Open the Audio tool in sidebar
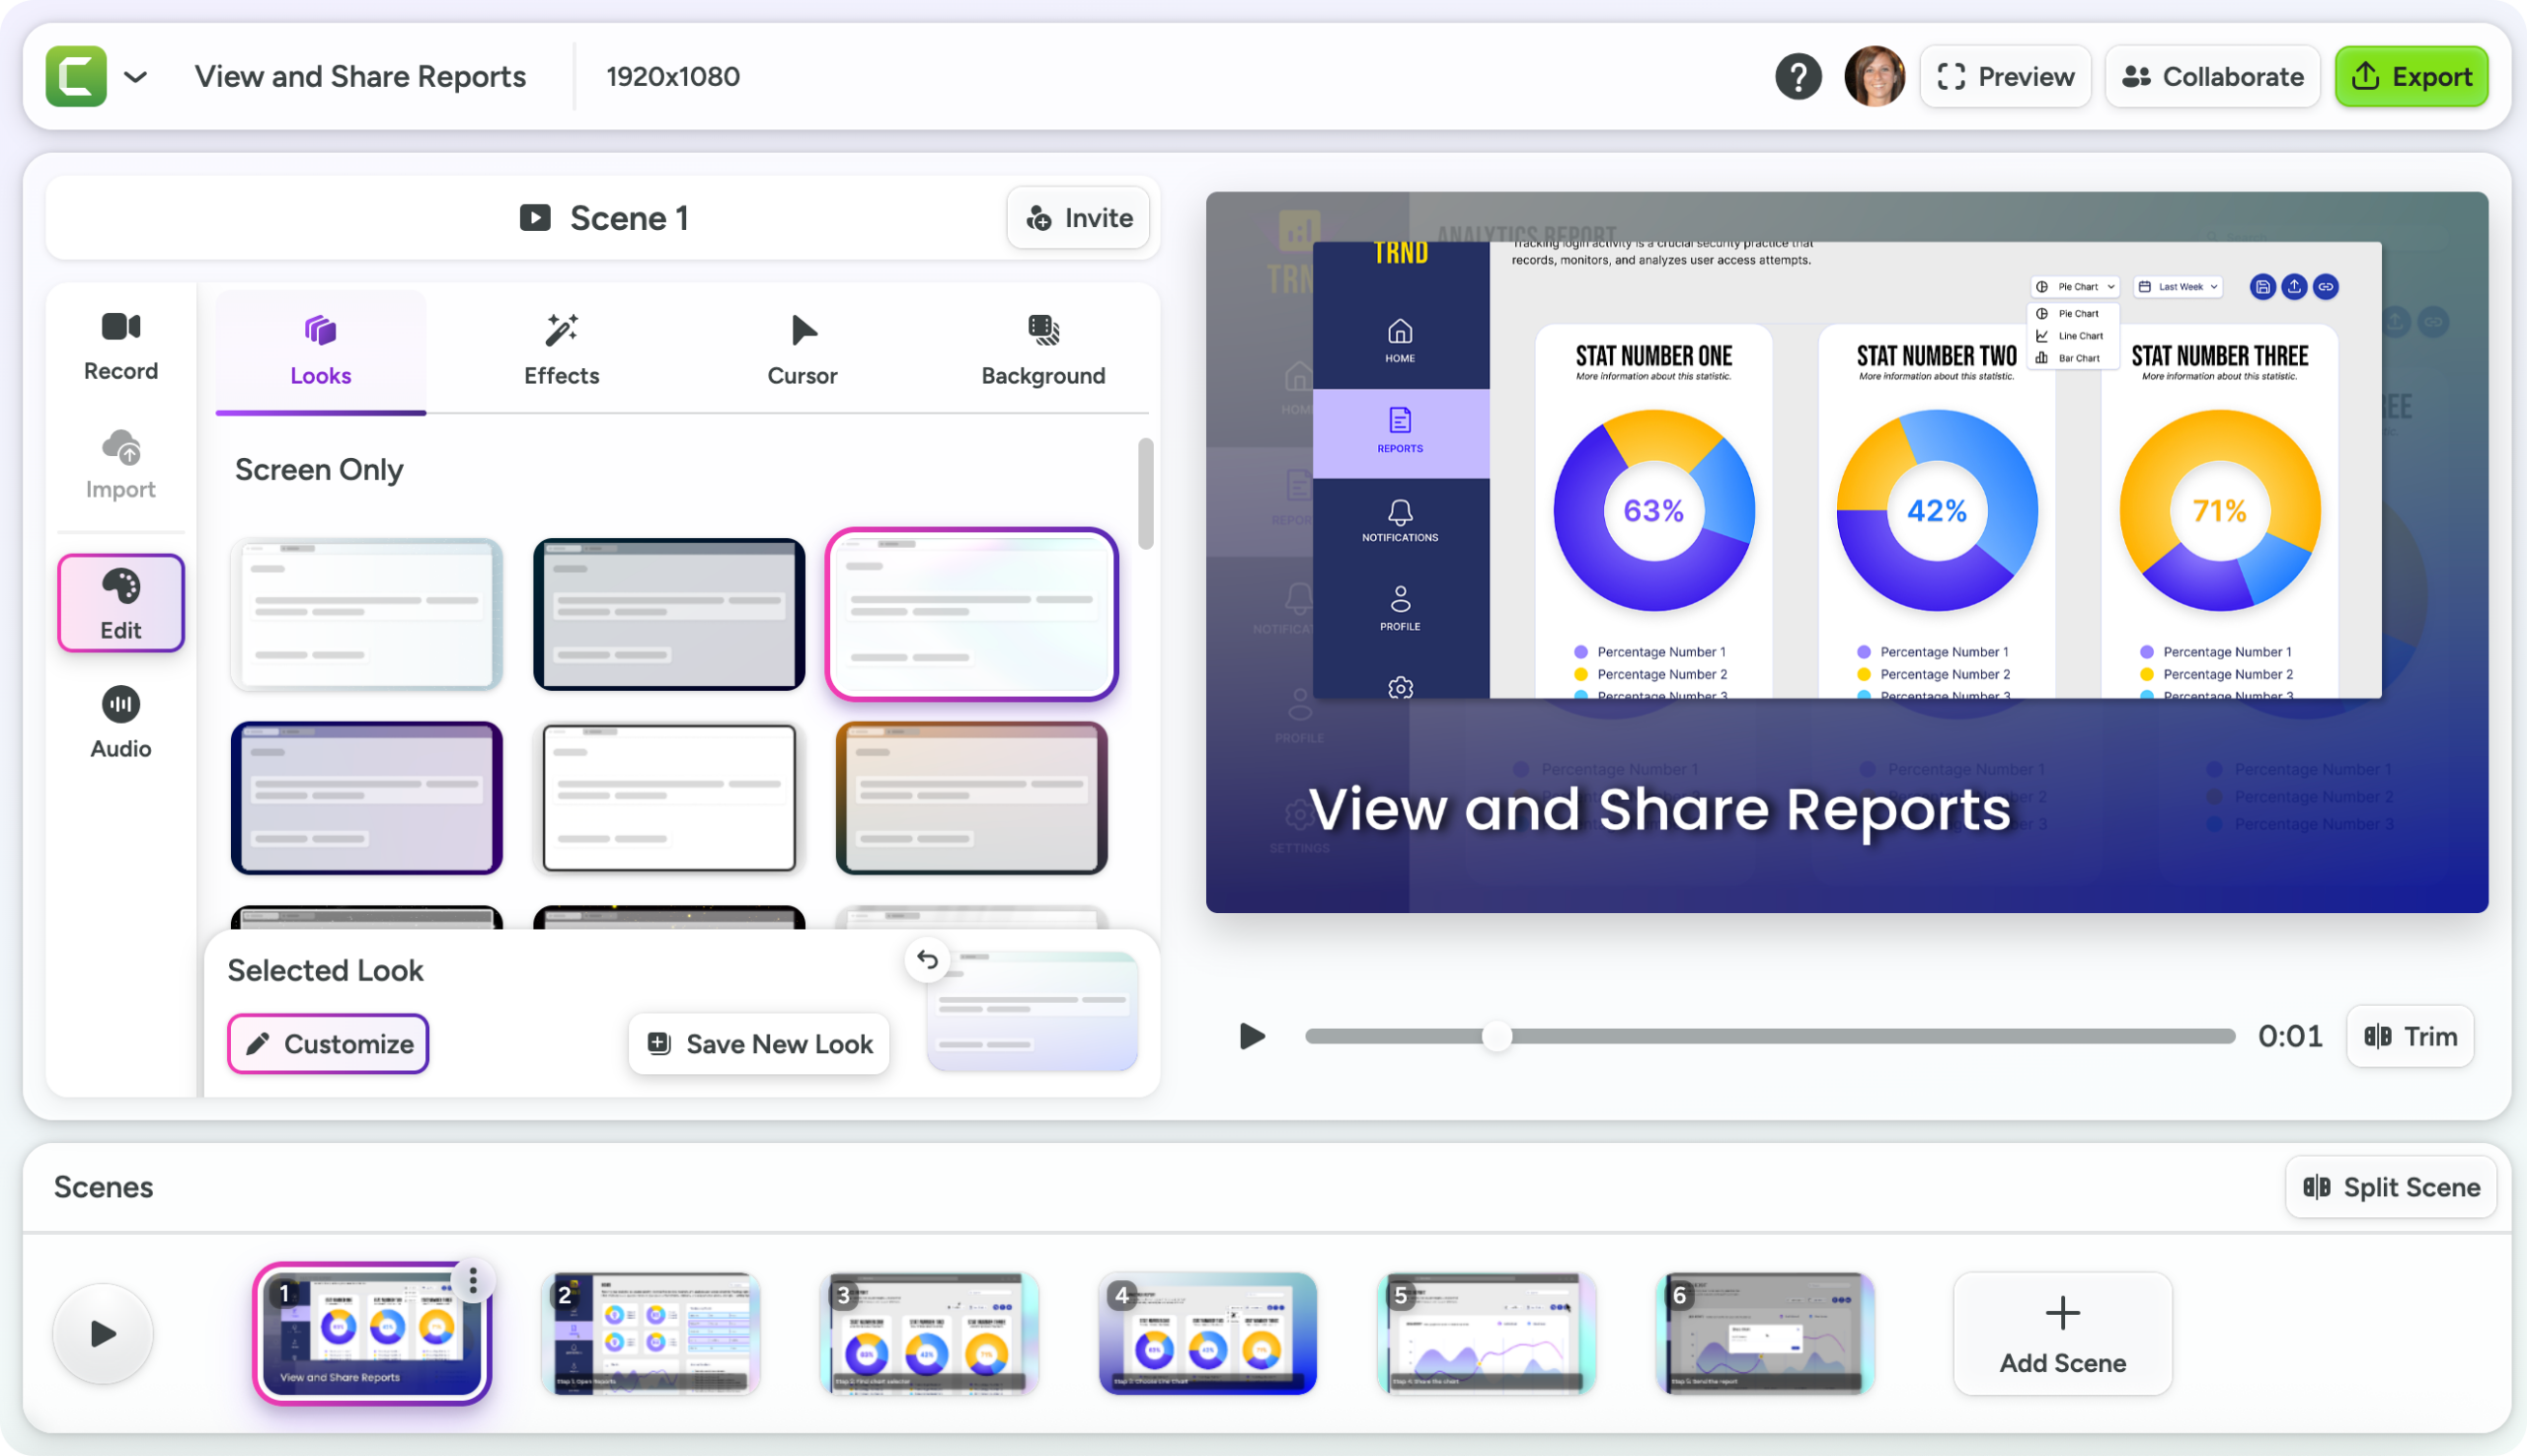This screenshot has width=2527, height=1456. coord(121,722)
